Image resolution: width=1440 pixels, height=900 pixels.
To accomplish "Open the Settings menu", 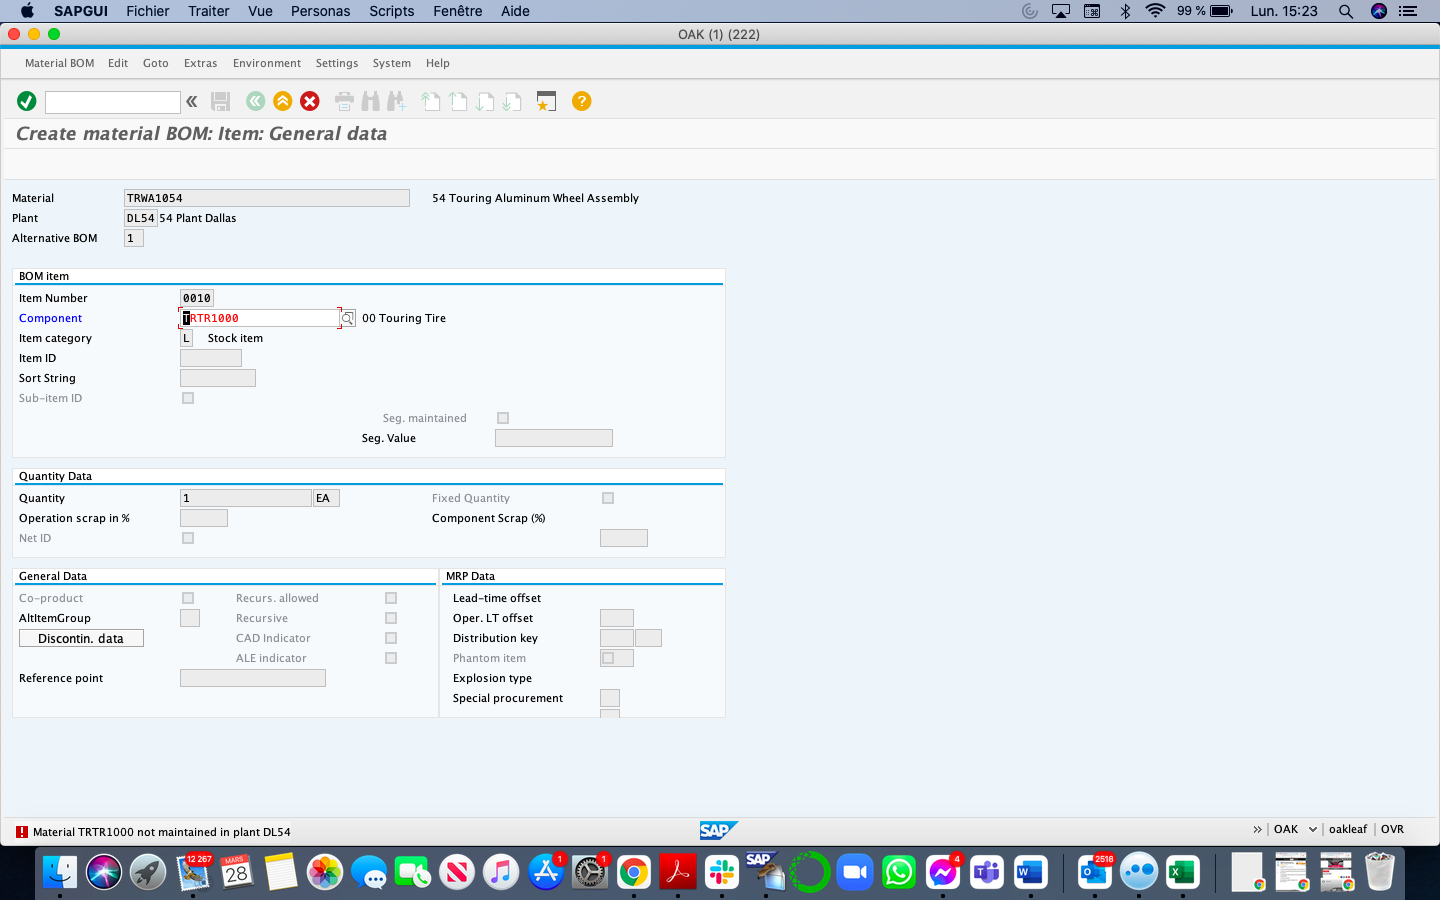I will [x=337, y=63].
